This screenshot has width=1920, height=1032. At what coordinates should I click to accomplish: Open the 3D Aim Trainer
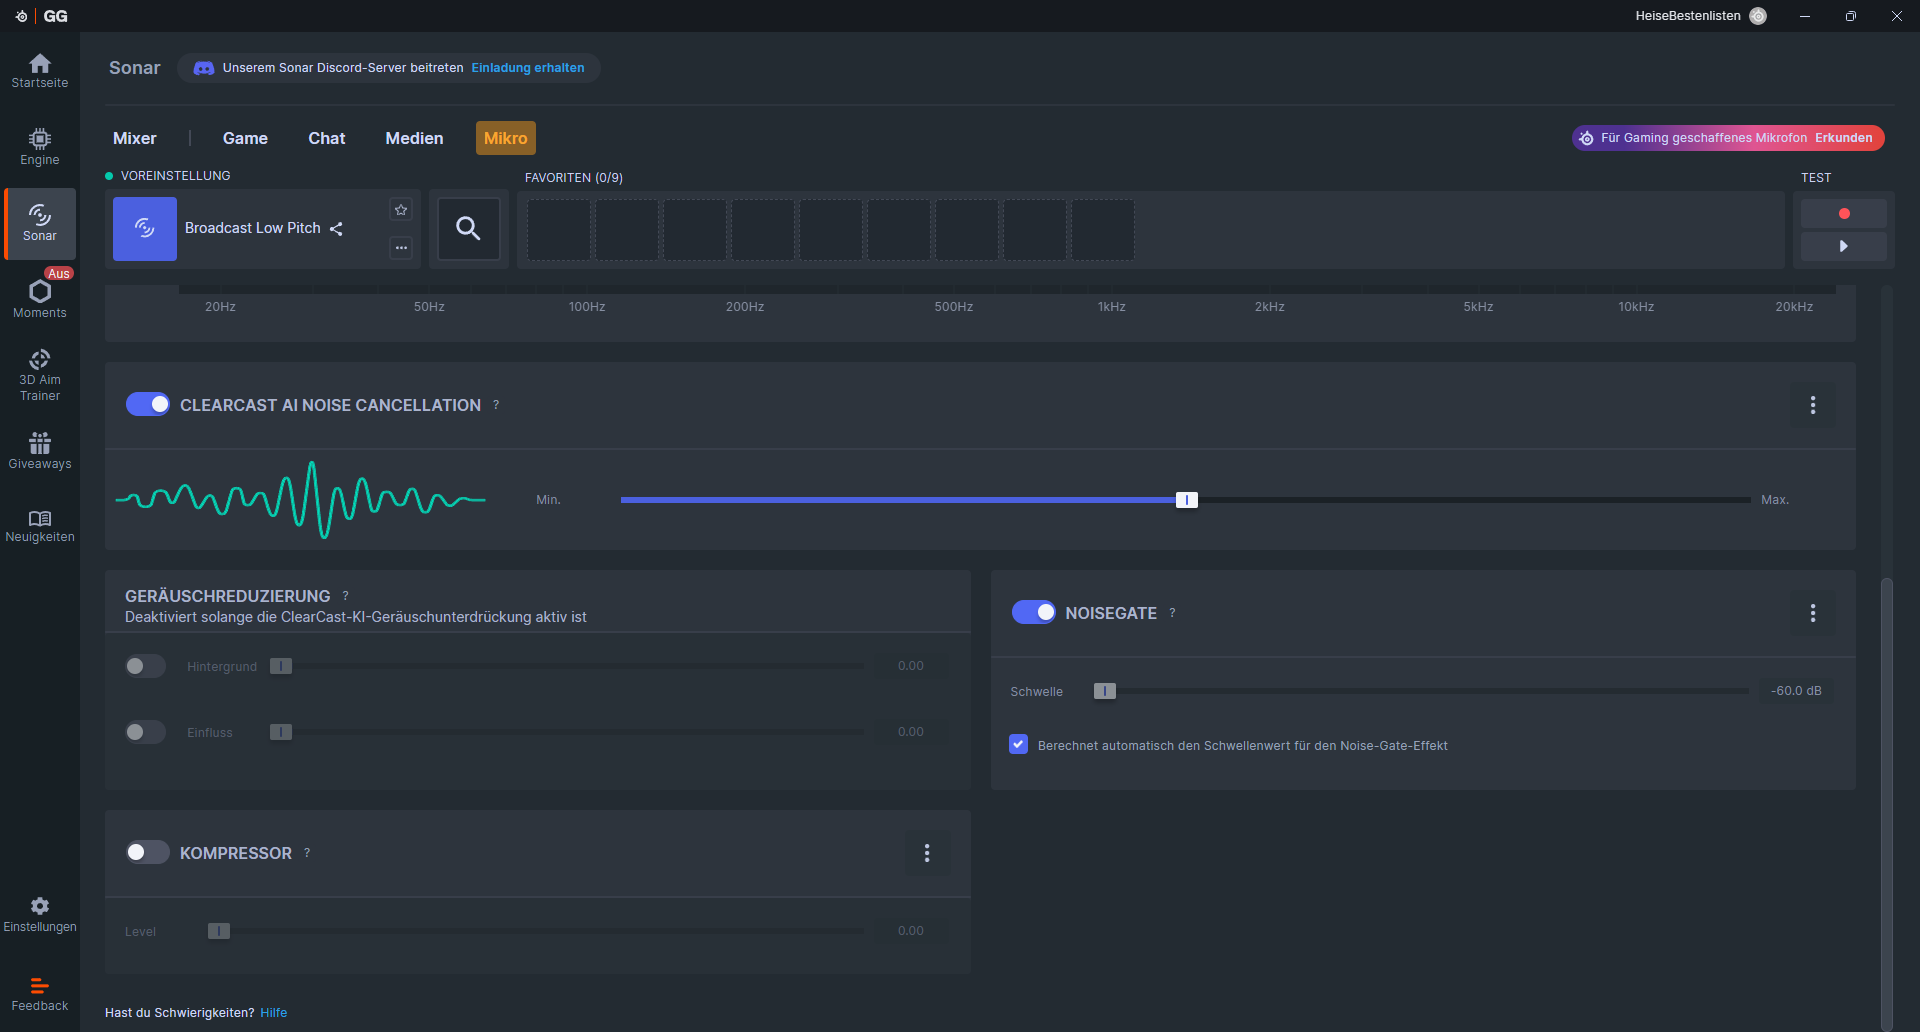(x=40, y=375)
